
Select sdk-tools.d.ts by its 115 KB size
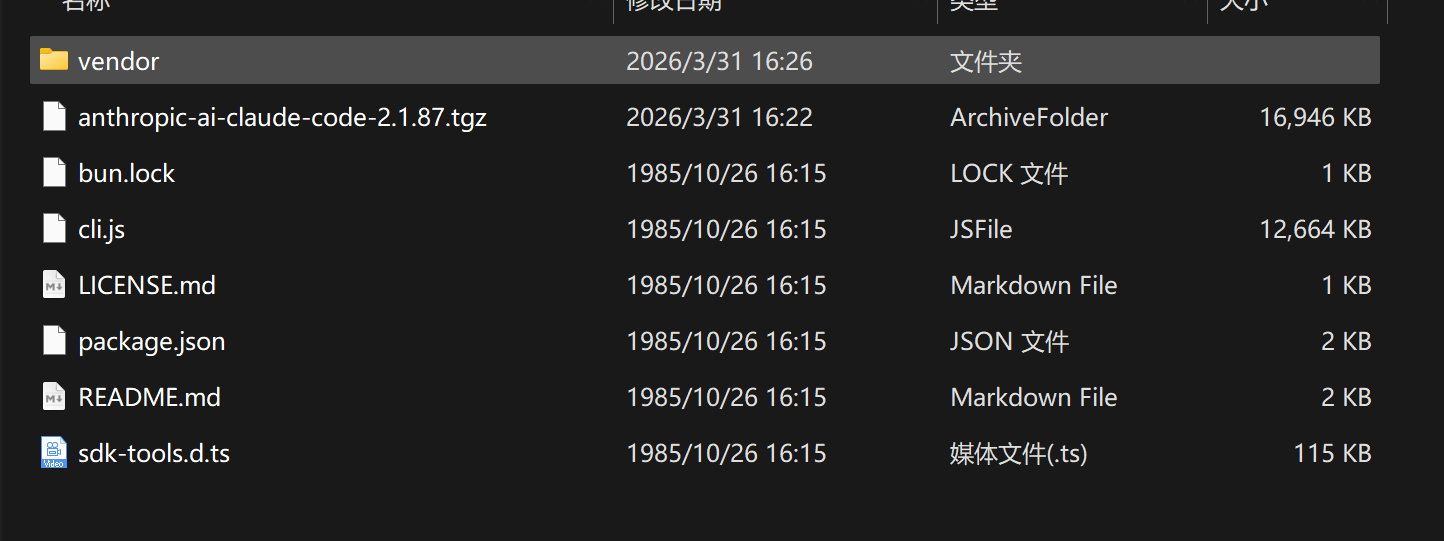click(1332, 453)
